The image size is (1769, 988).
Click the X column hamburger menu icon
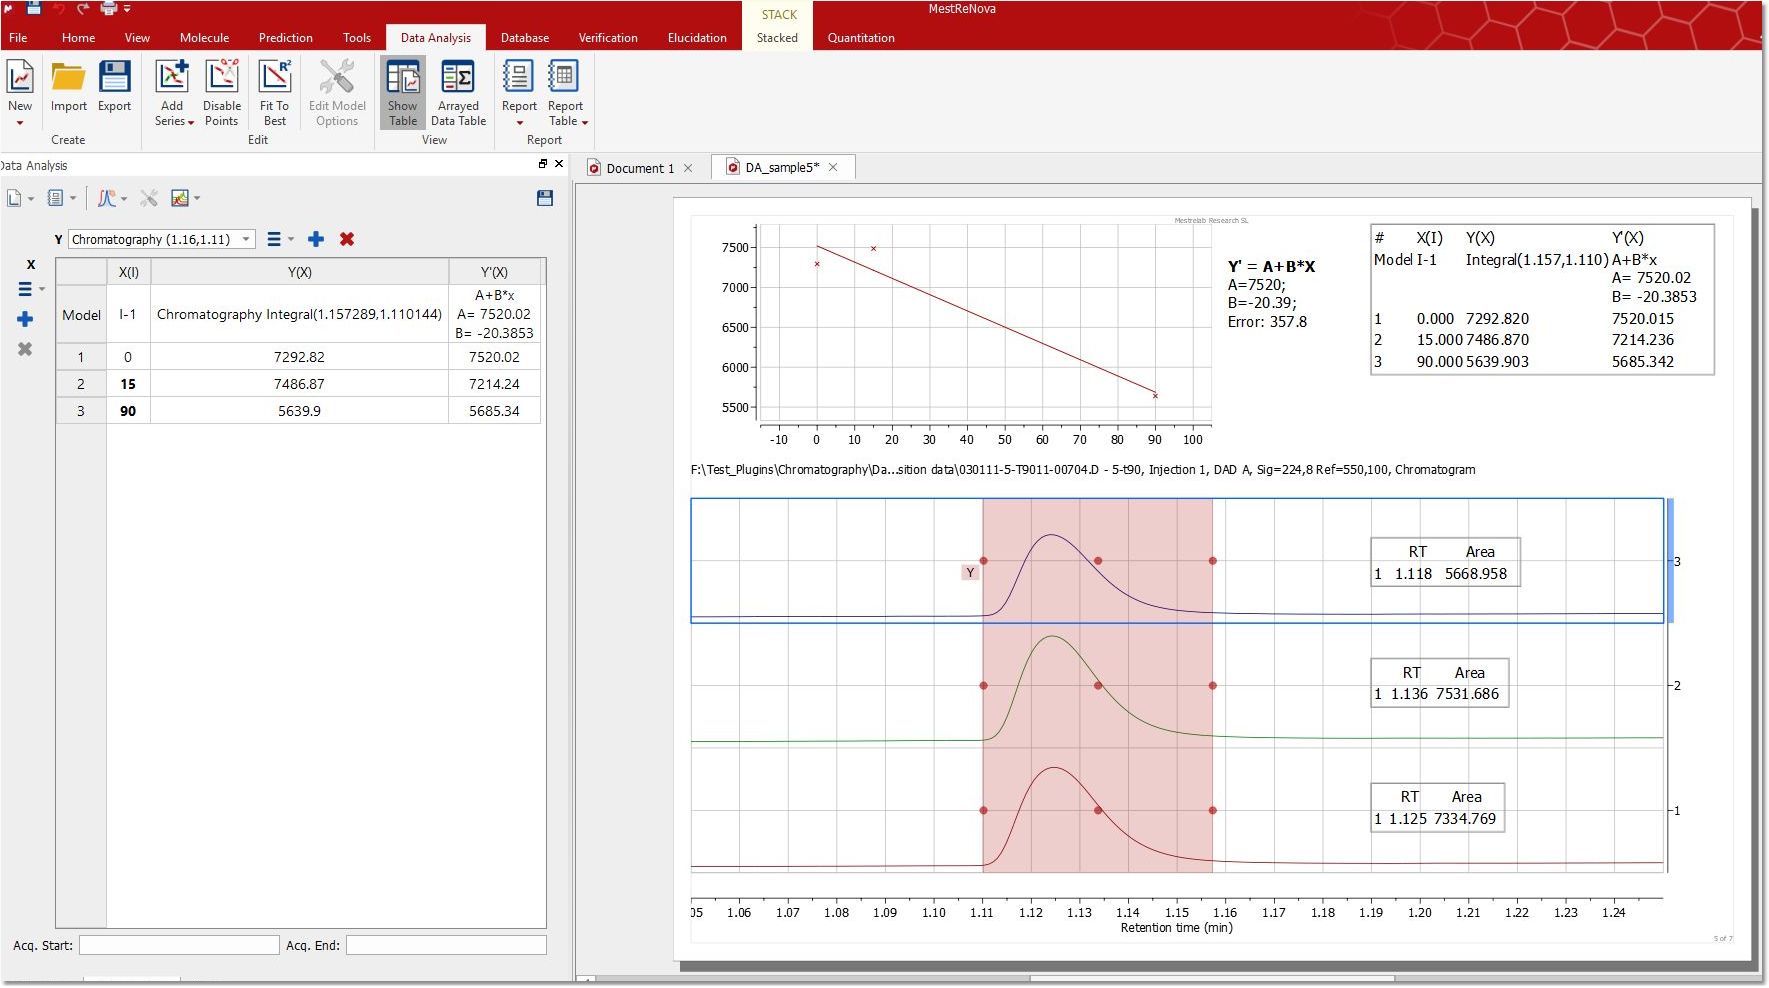[x=25, y=289]
